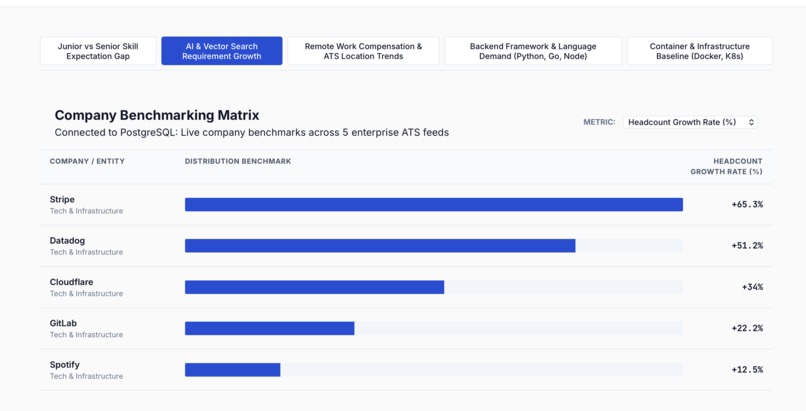
Task: Select the AI & Vector Search Requirement Growth tab
Action: (222, 51)
